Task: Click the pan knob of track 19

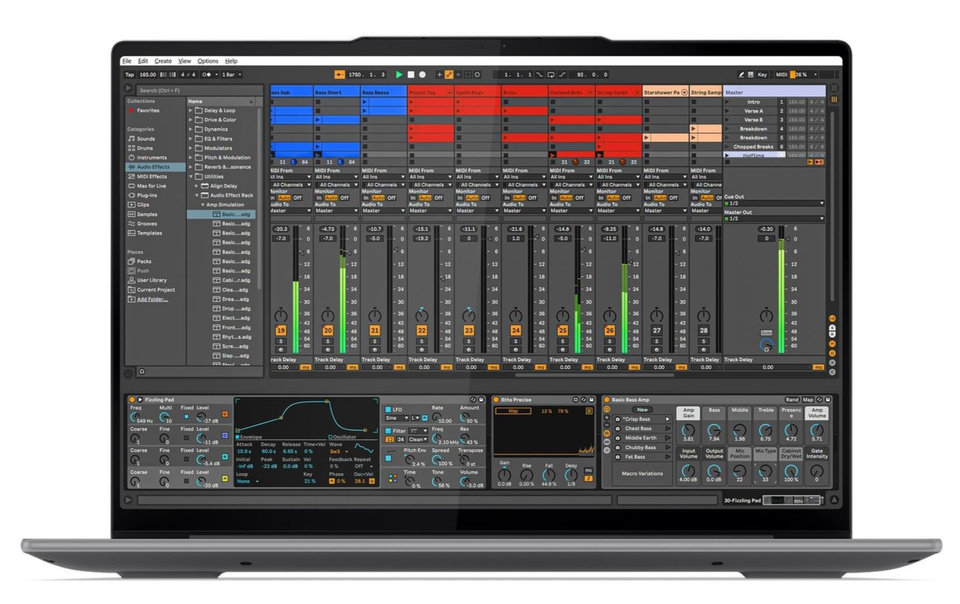Action: [280, 315]
